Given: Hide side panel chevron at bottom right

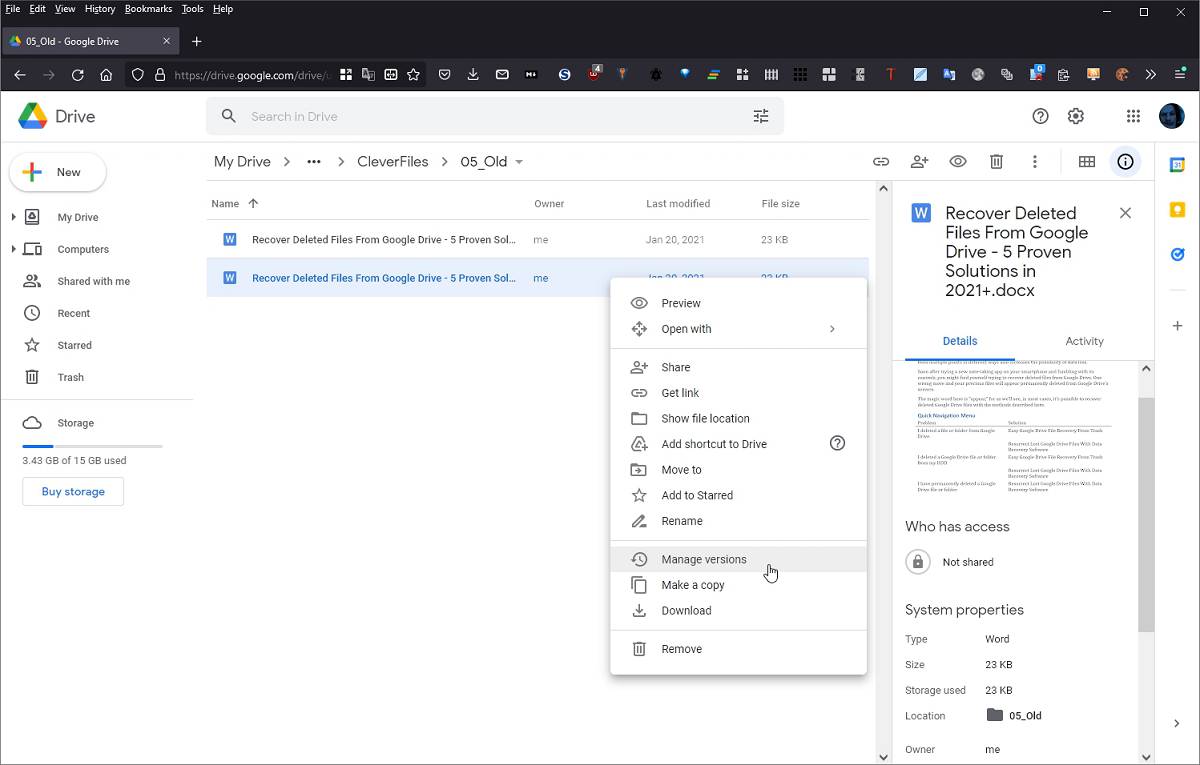Looking at the screenshot, I should pyautogui.click(x=1177, y=723).
